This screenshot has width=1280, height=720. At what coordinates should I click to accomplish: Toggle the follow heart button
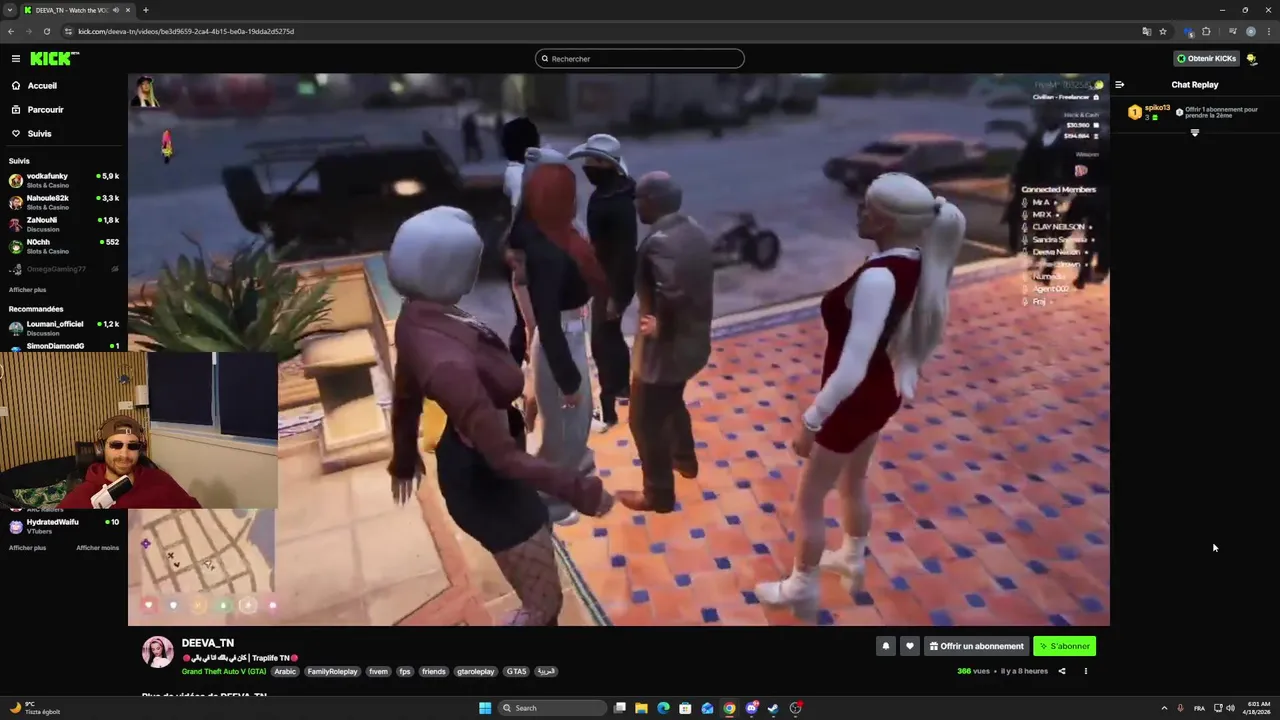(909, 646)
